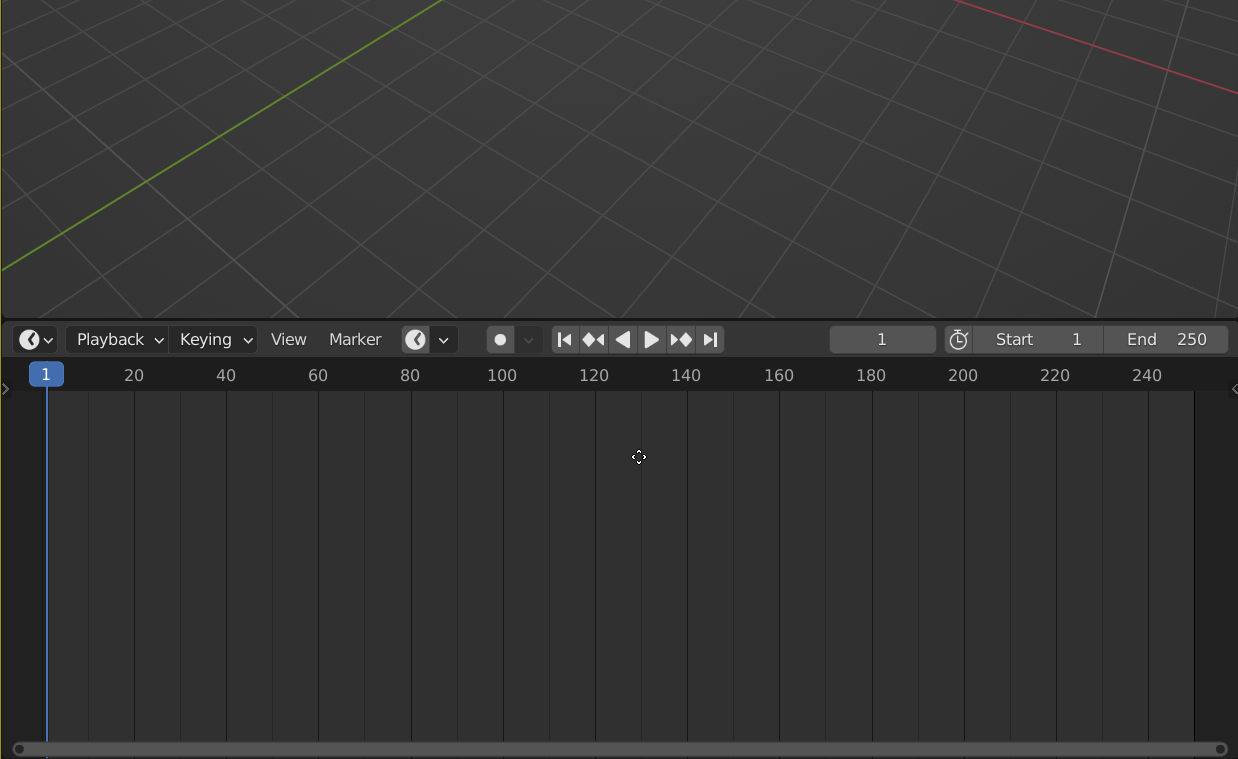Expand the left channels region arrow
This screenshot has height=759, width=1238.
5,389
